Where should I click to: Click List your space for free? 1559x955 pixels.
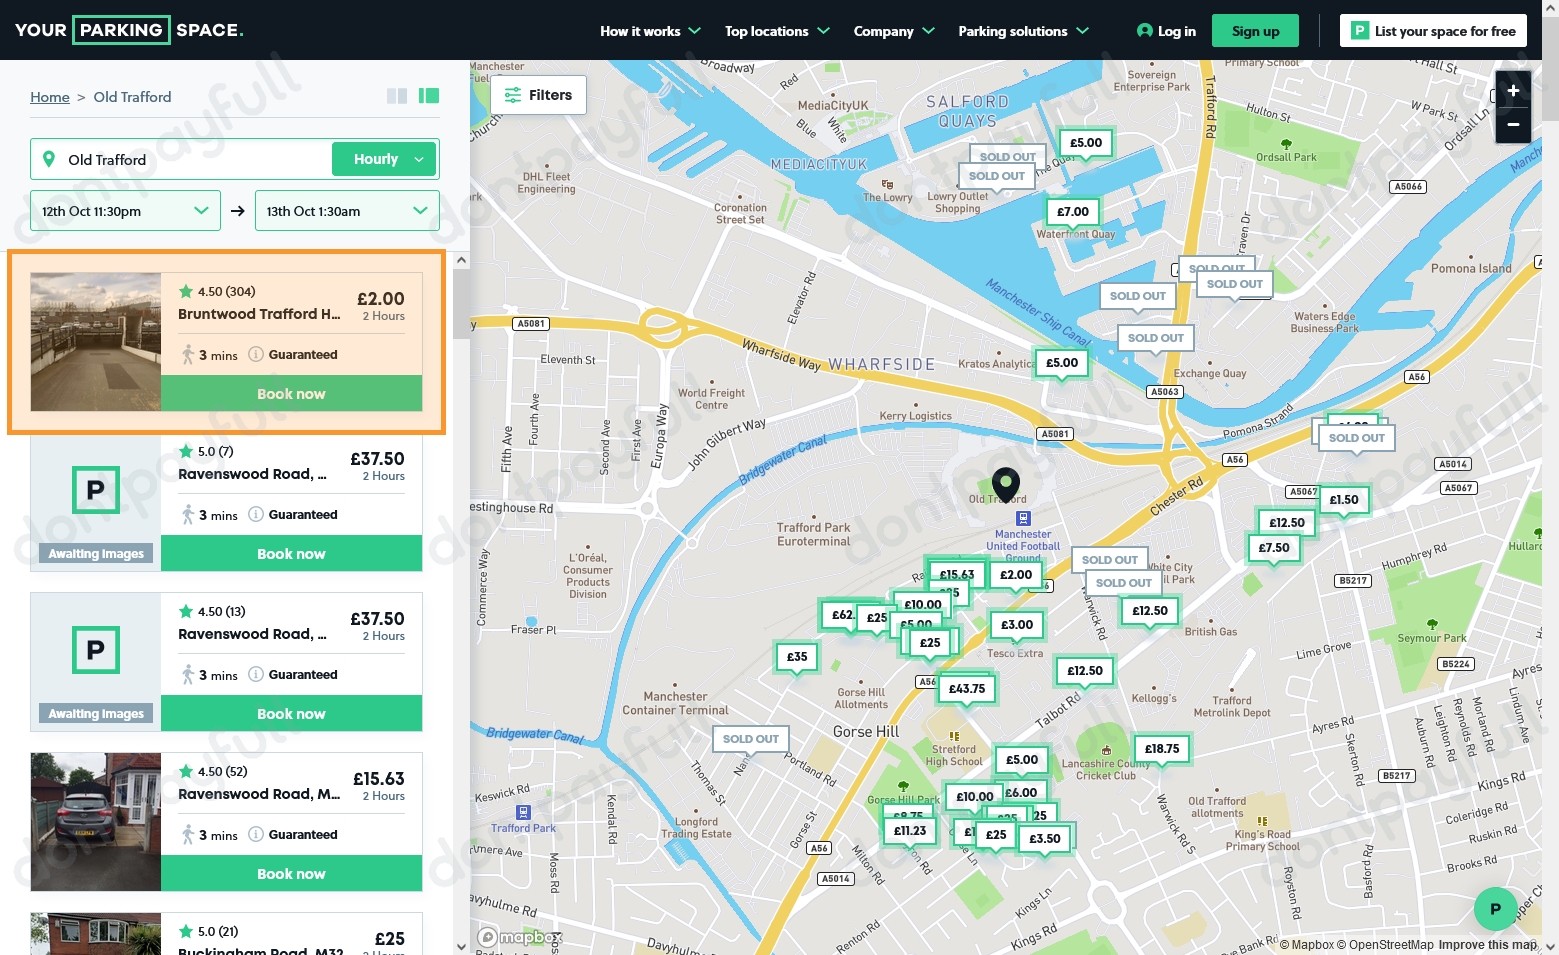coord(1433,31)
